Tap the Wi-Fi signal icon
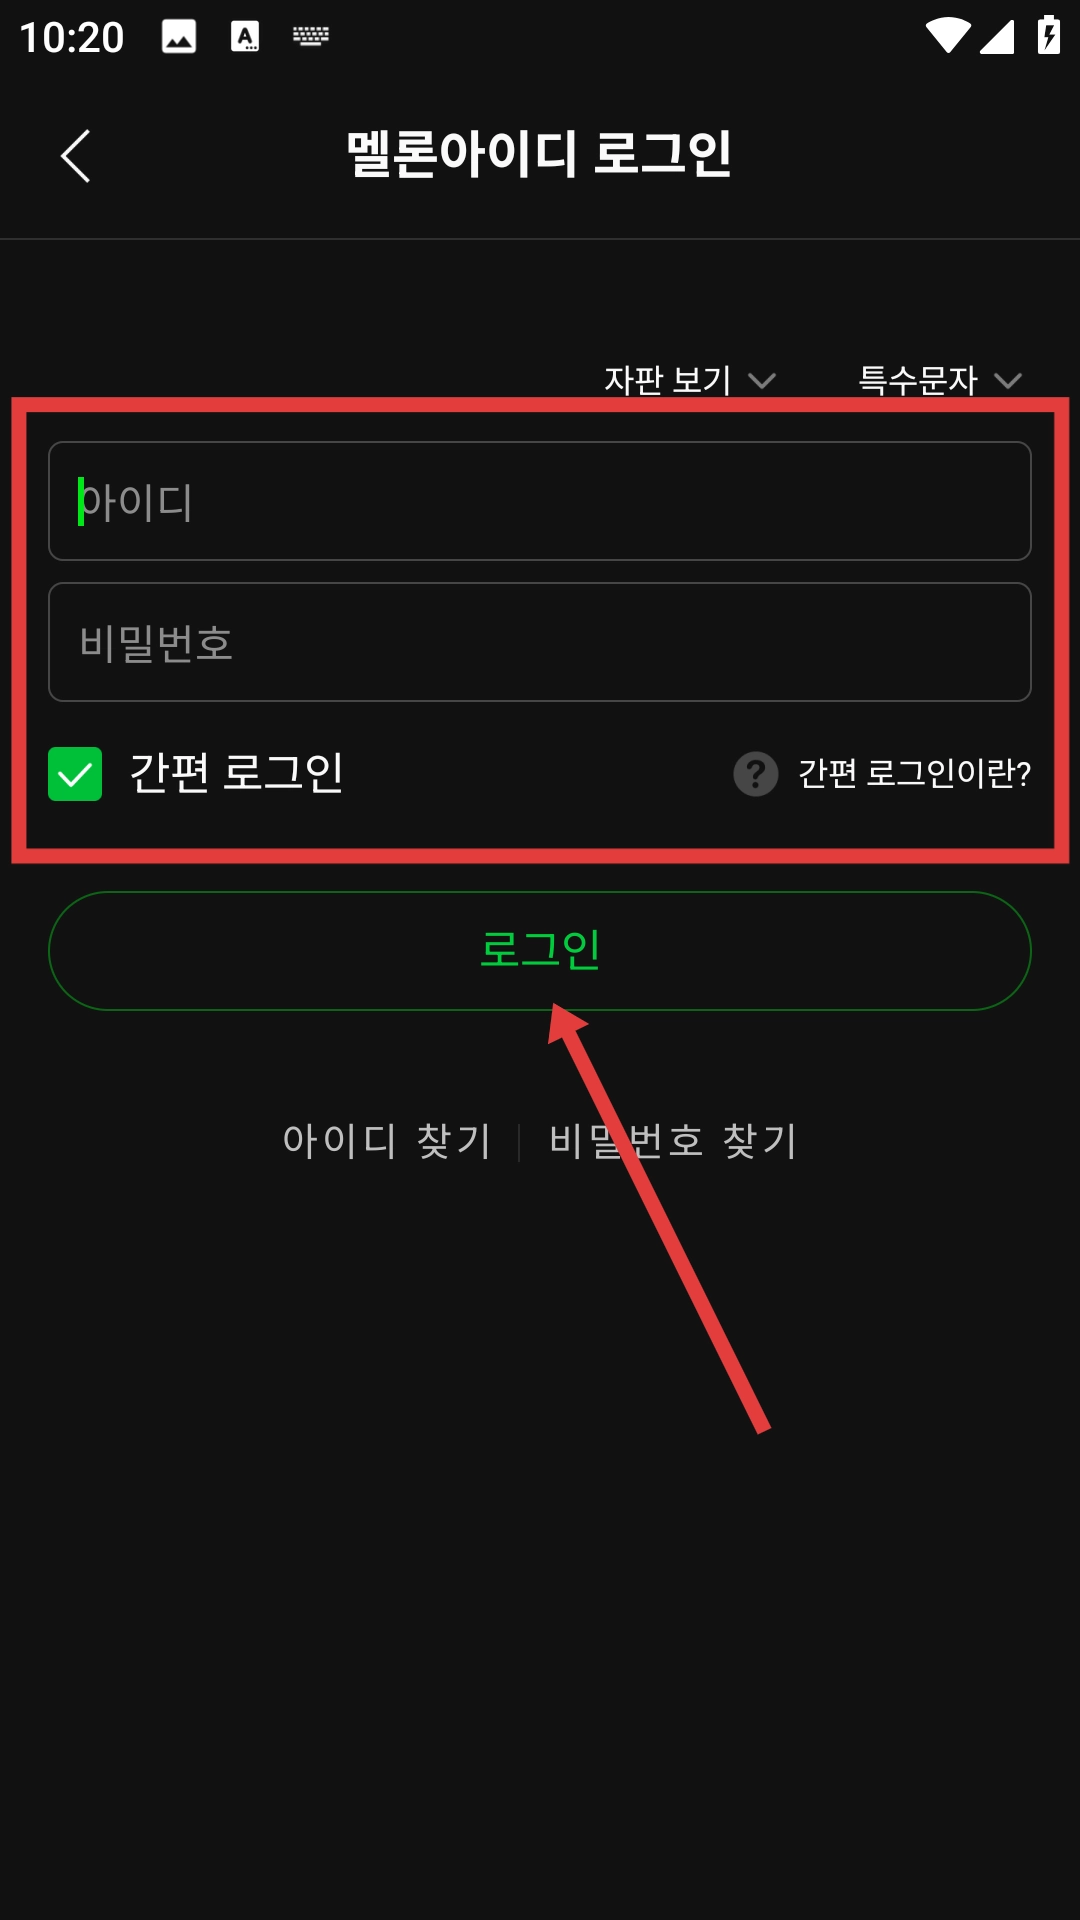1080x1920 pixels. (x=947, y=36)
